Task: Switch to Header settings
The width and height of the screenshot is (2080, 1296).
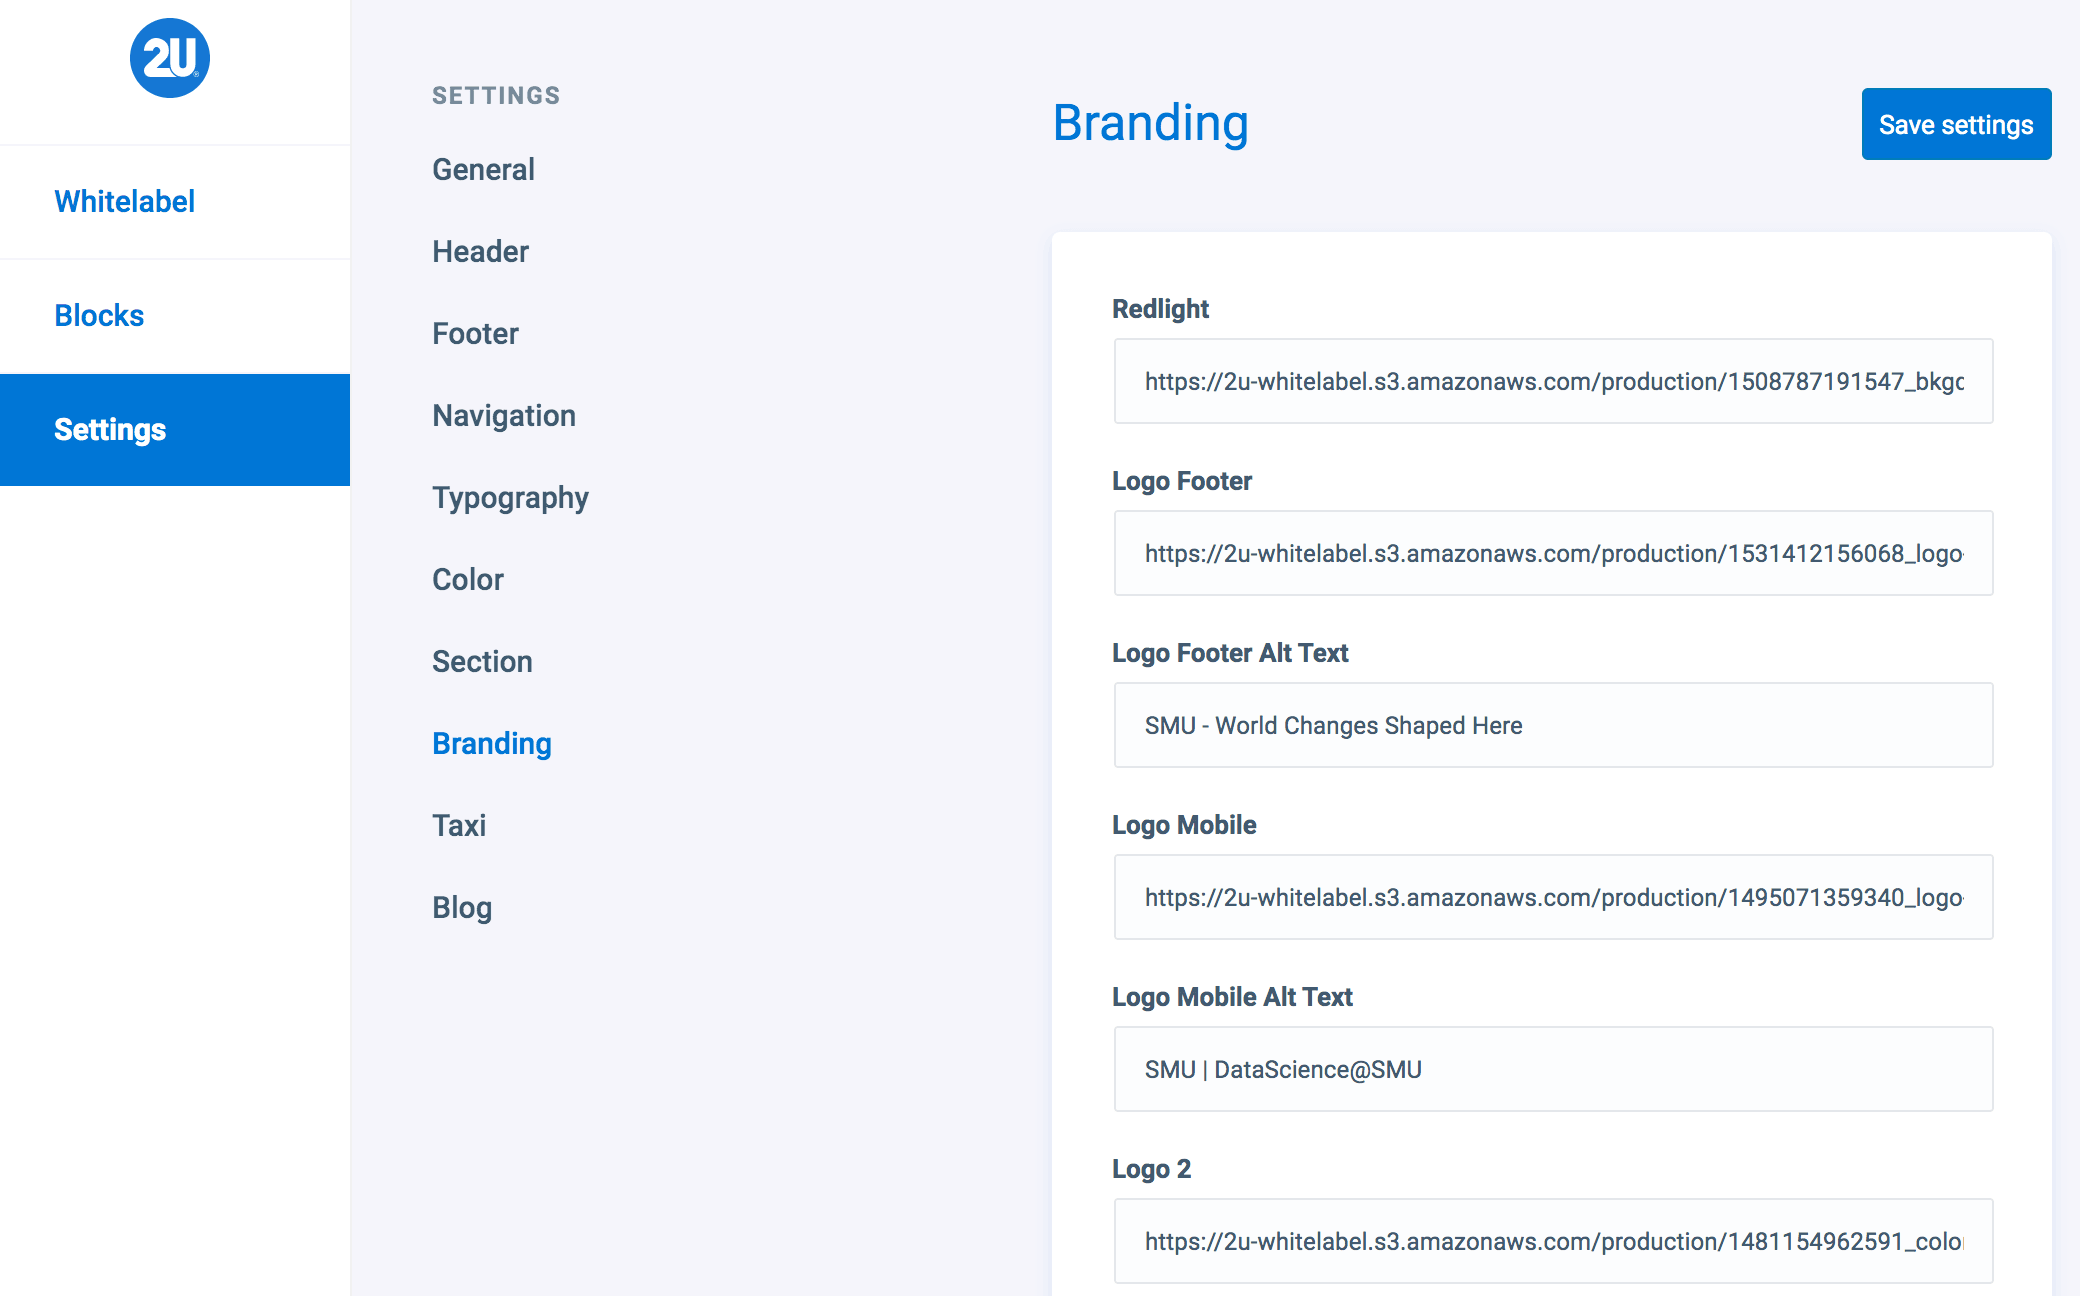Action: tap(480, 252)
